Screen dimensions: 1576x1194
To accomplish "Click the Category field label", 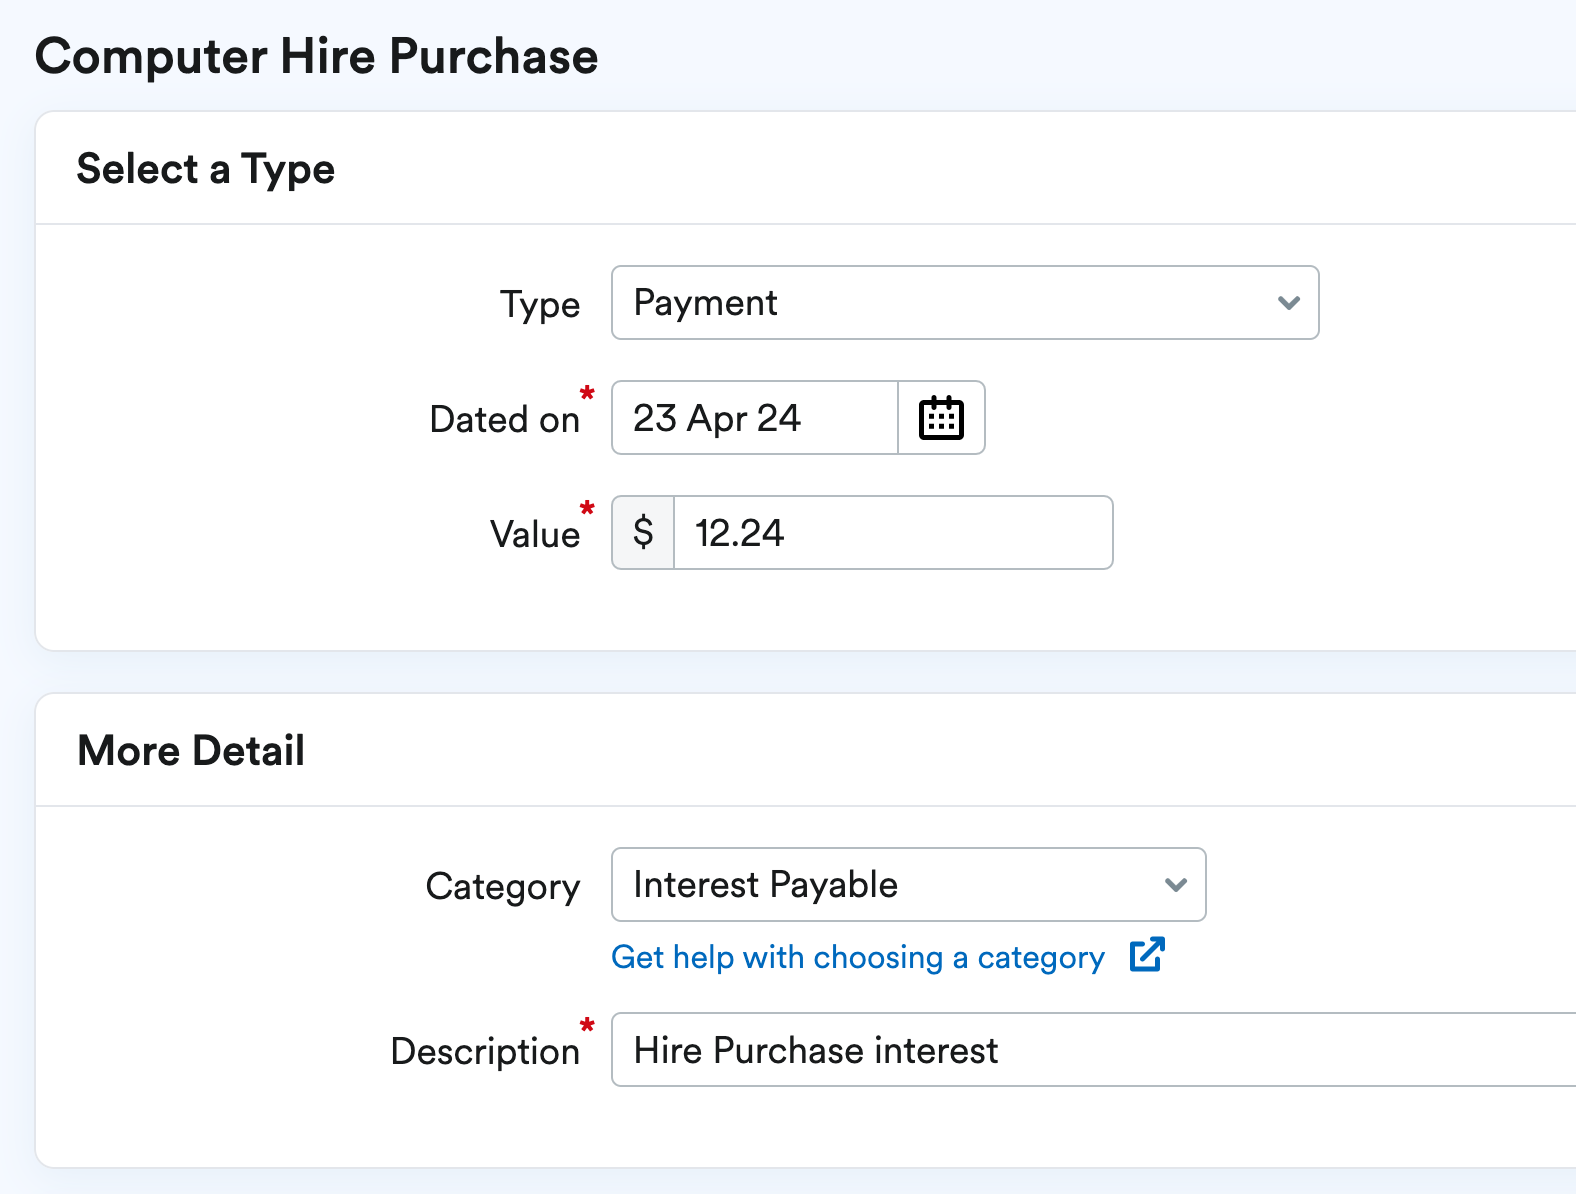I will click(x=502, y=887).
